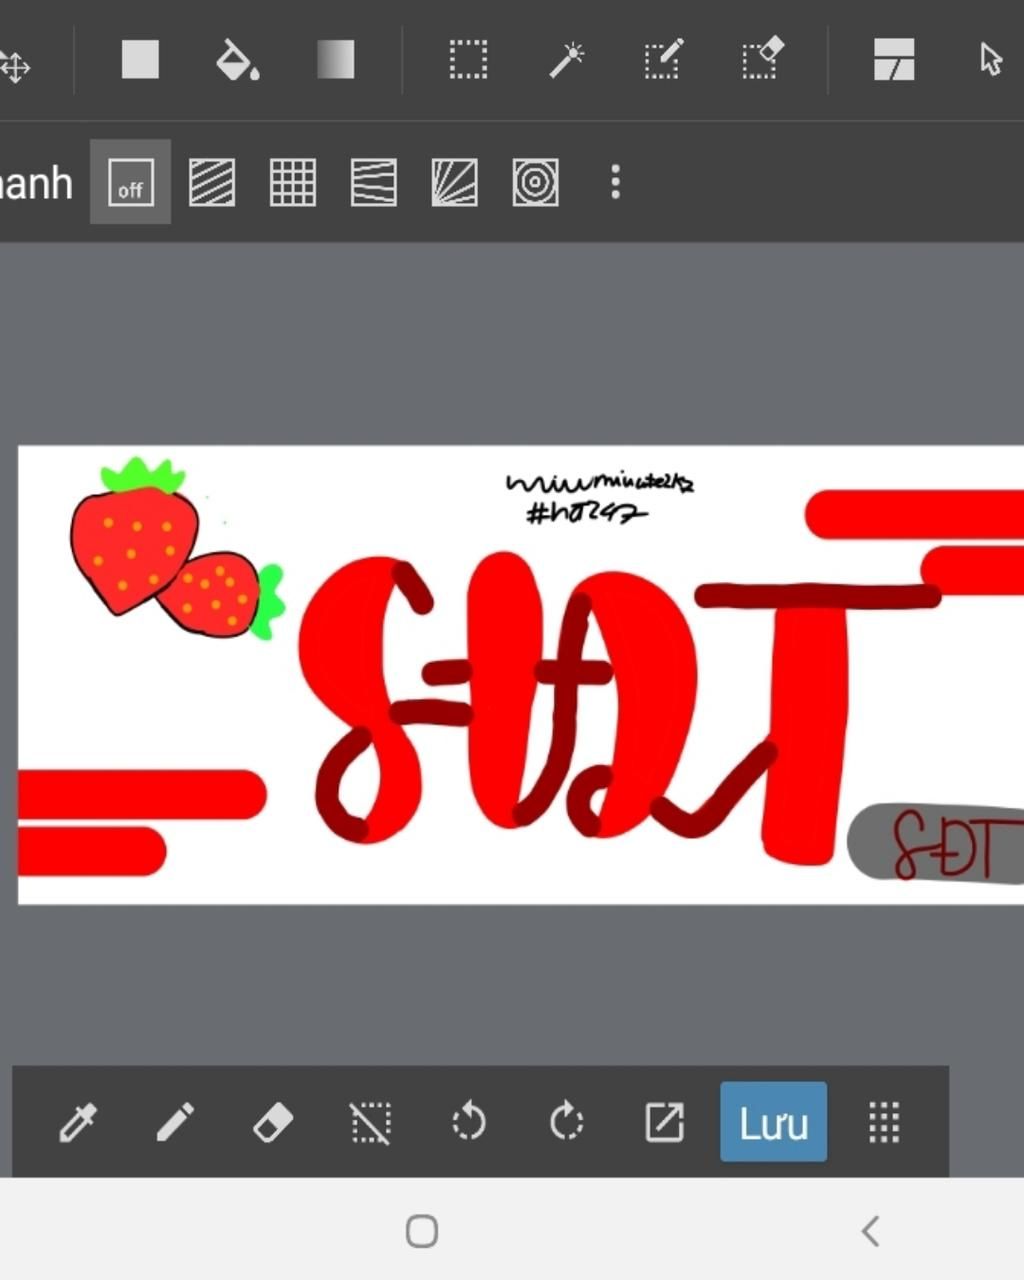Viewport: 1024px width, 1280px height.
Task: Undo the last stroke
Action: [x=468, y=1122]
